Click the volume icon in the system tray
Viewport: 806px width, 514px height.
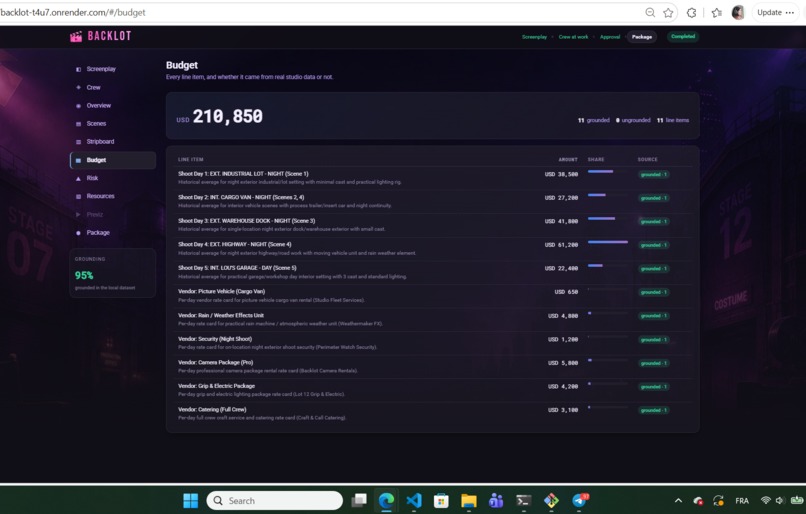[779, 500]
